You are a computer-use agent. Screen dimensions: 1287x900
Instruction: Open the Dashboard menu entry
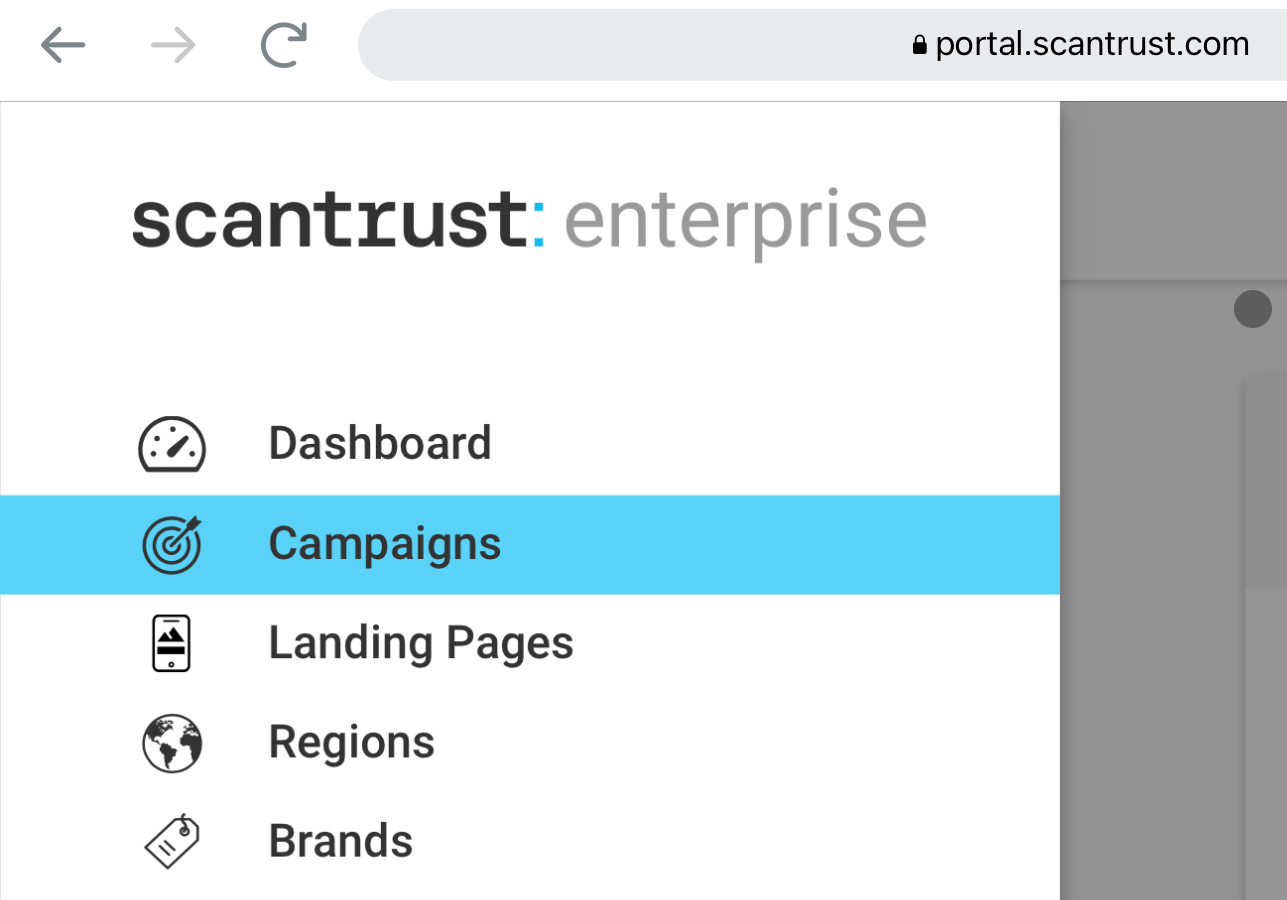379,443
